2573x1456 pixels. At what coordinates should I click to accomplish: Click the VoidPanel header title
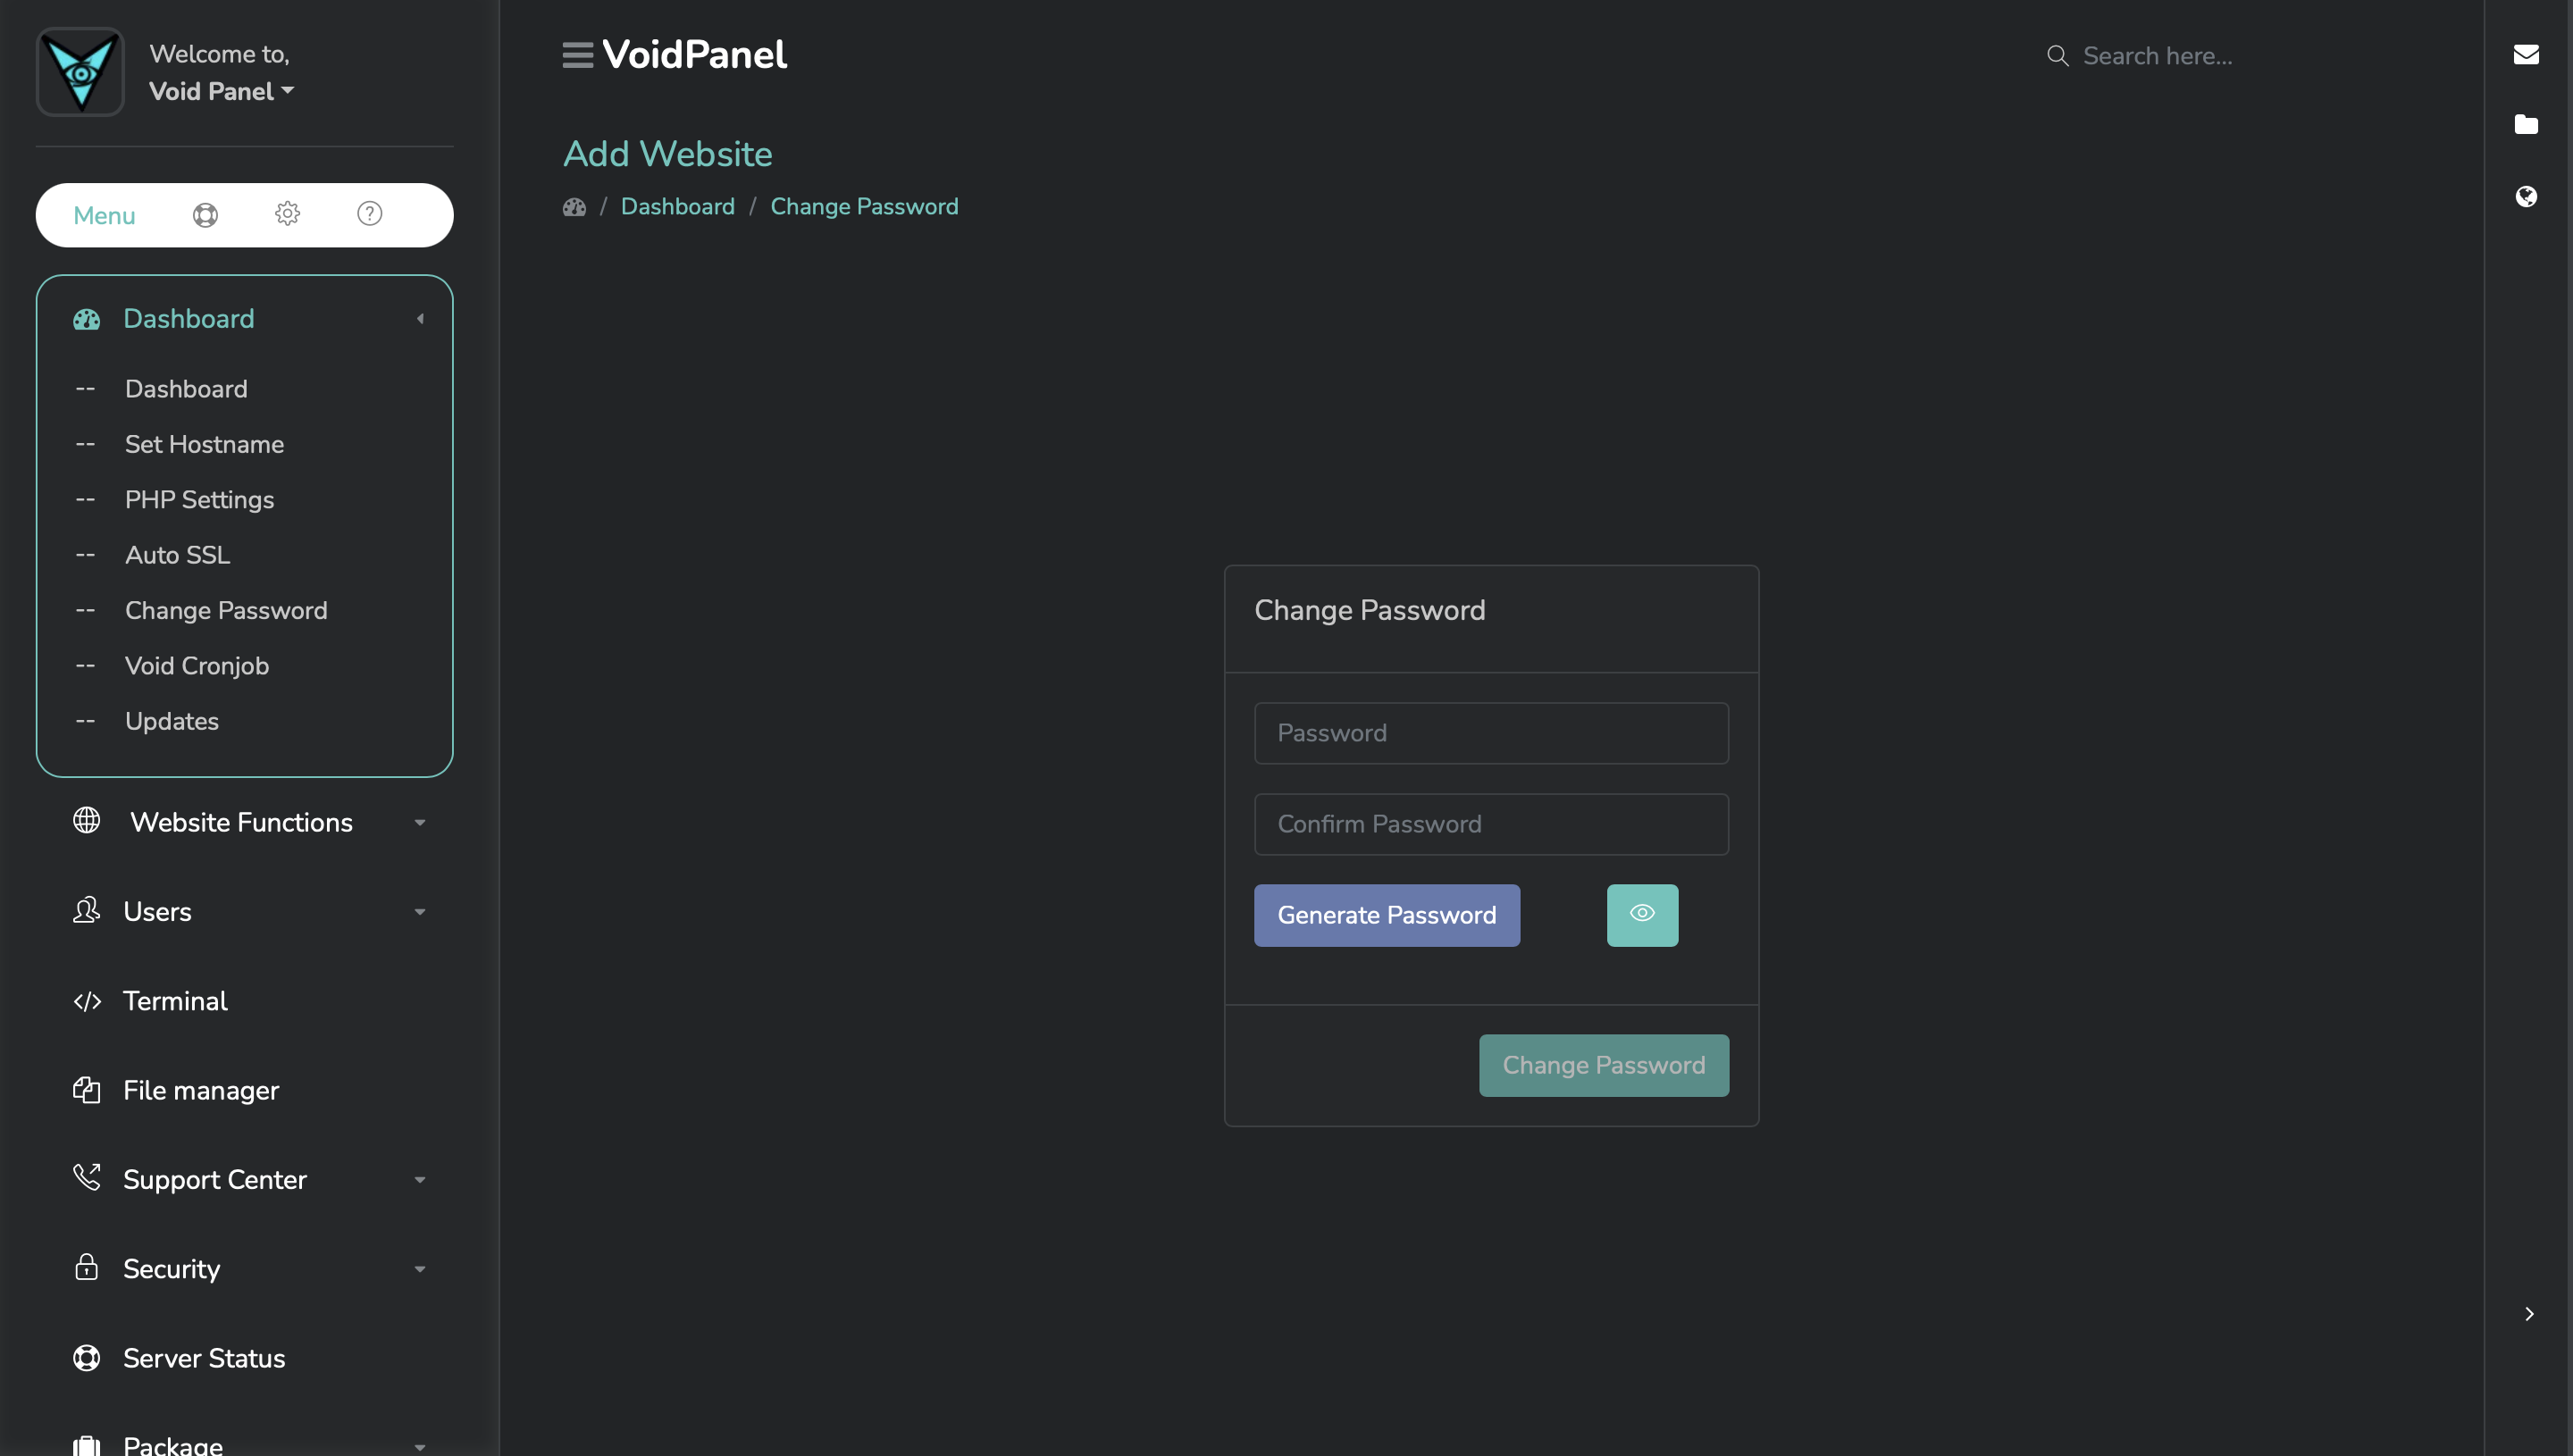coord(694,55)
